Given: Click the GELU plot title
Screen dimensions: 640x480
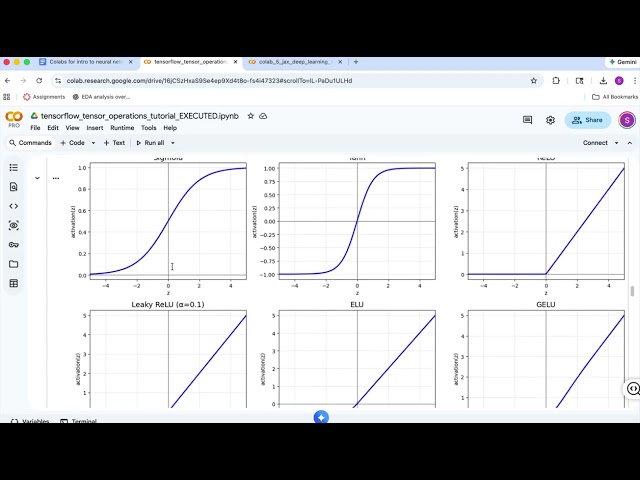Looking at the screenshot, I should coord(546,304).
